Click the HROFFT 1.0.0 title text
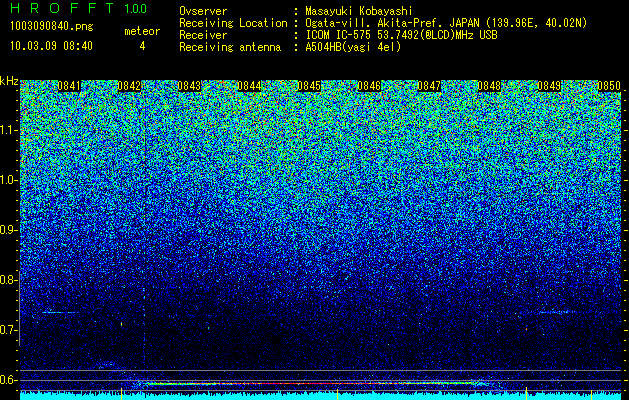Image resolution: width=629 pixels, height=400 pixels. (x=78, y=8)
